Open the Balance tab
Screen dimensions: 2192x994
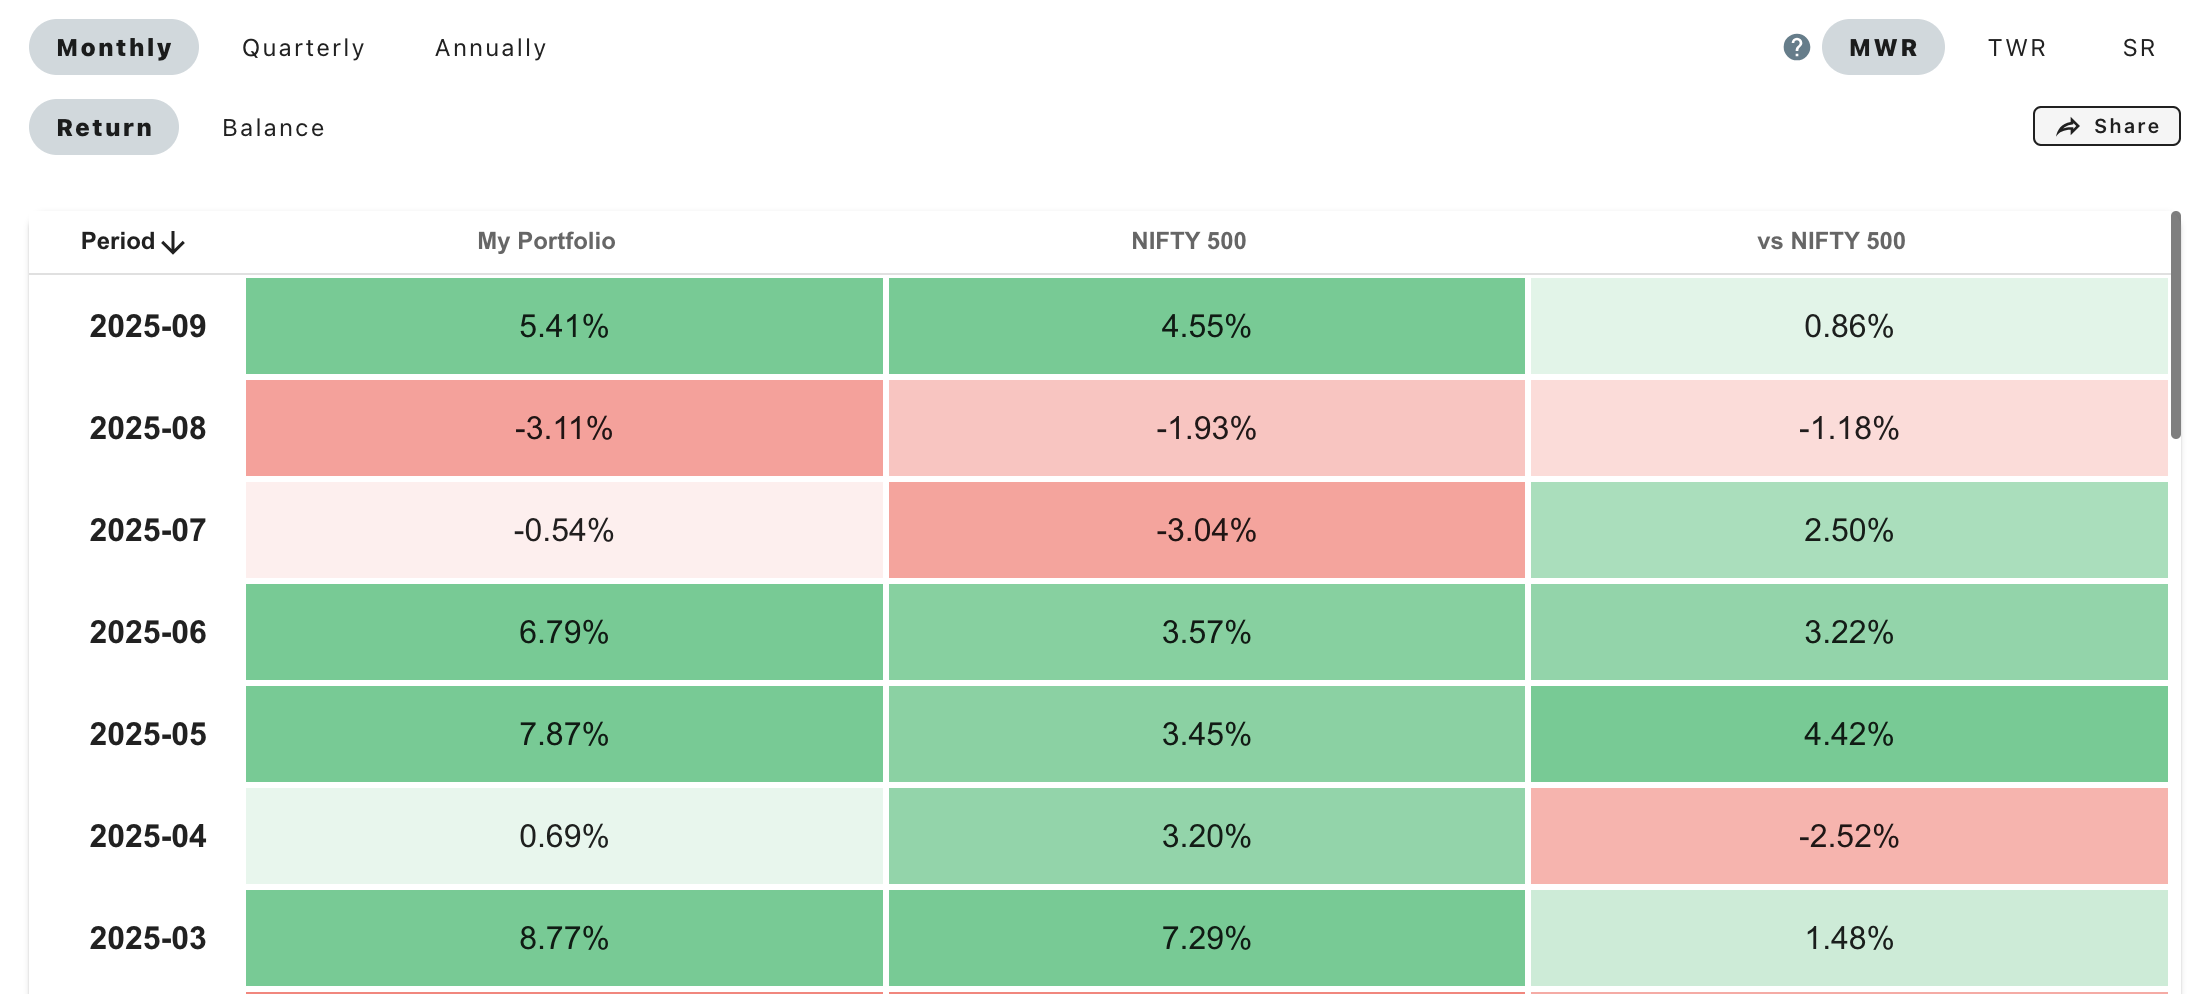273,127
